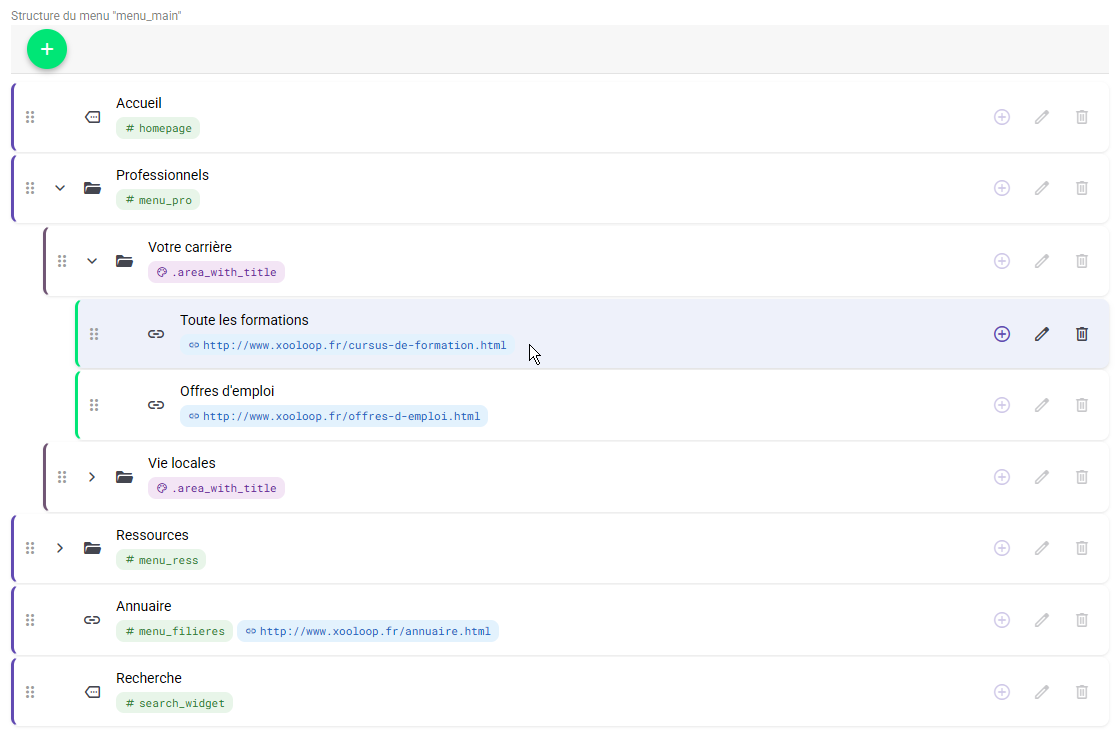Viewport: 1119px width, 732px height.
Task: Delete the Recherche menu item
Action: click(x=1081, y=691)
